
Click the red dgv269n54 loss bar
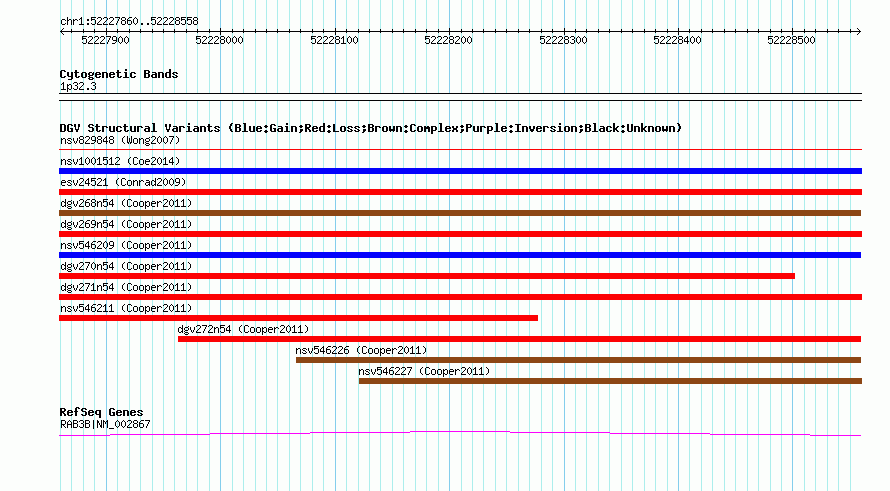click(x=460, y=234)
